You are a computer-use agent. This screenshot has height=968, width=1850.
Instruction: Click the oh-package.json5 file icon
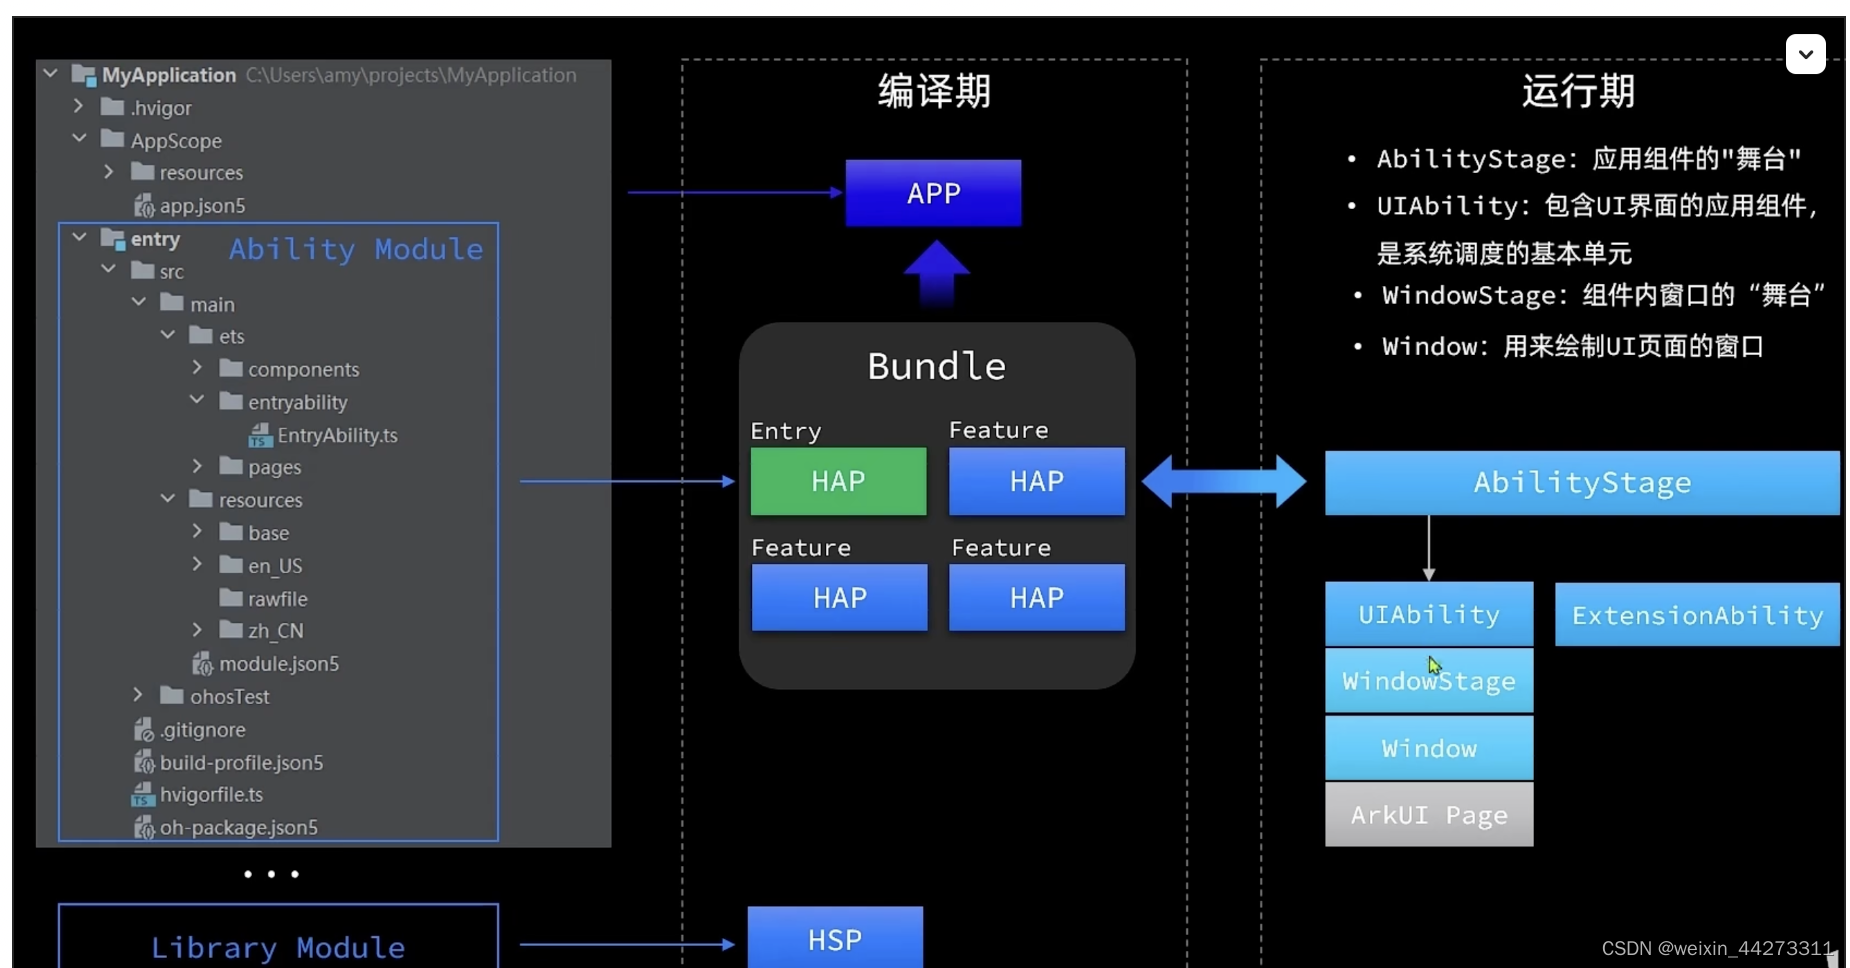(x=144, y=827)
